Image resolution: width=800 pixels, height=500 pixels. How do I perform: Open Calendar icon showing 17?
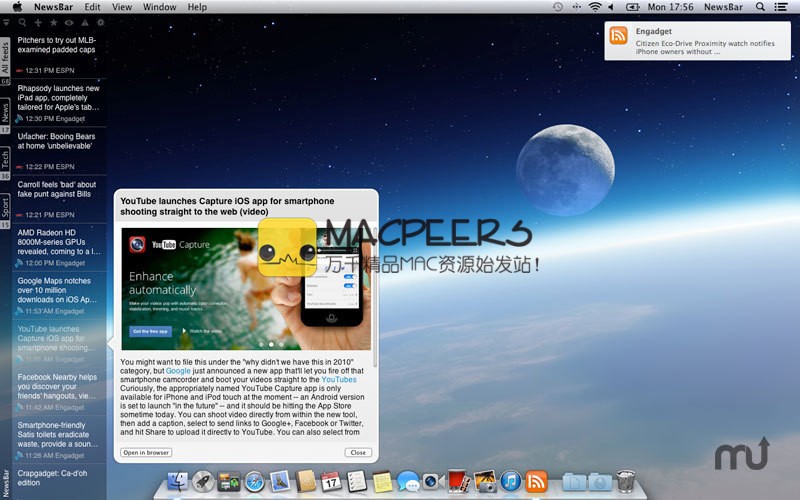click(x=331, y=481)
